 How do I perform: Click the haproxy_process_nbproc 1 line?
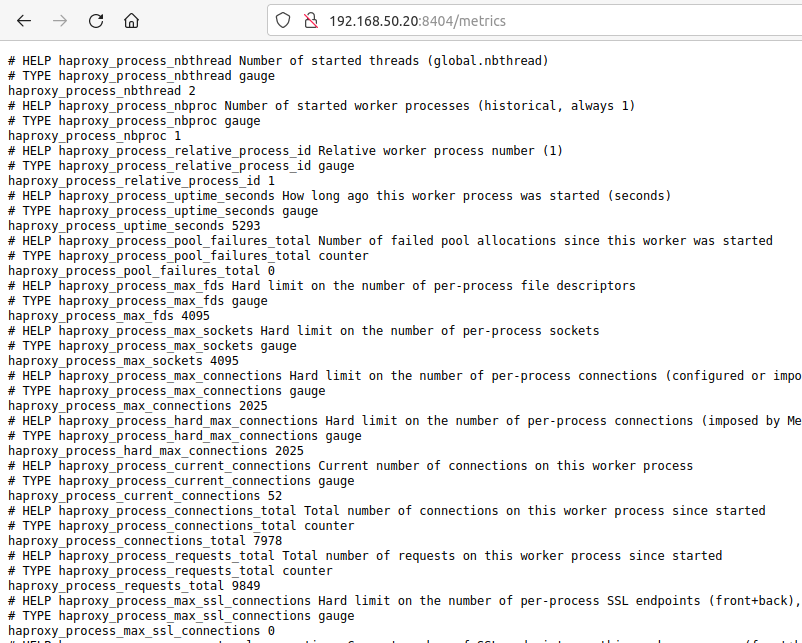point(95,136)
